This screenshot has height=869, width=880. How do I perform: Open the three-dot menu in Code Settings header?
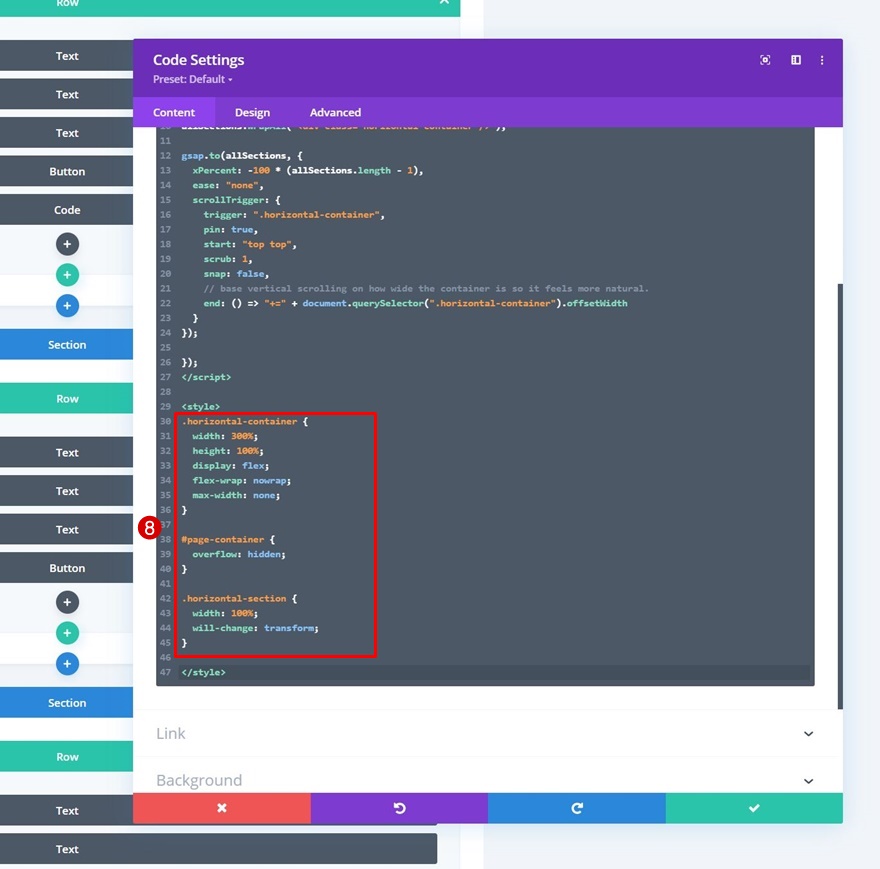coord(822,60)
